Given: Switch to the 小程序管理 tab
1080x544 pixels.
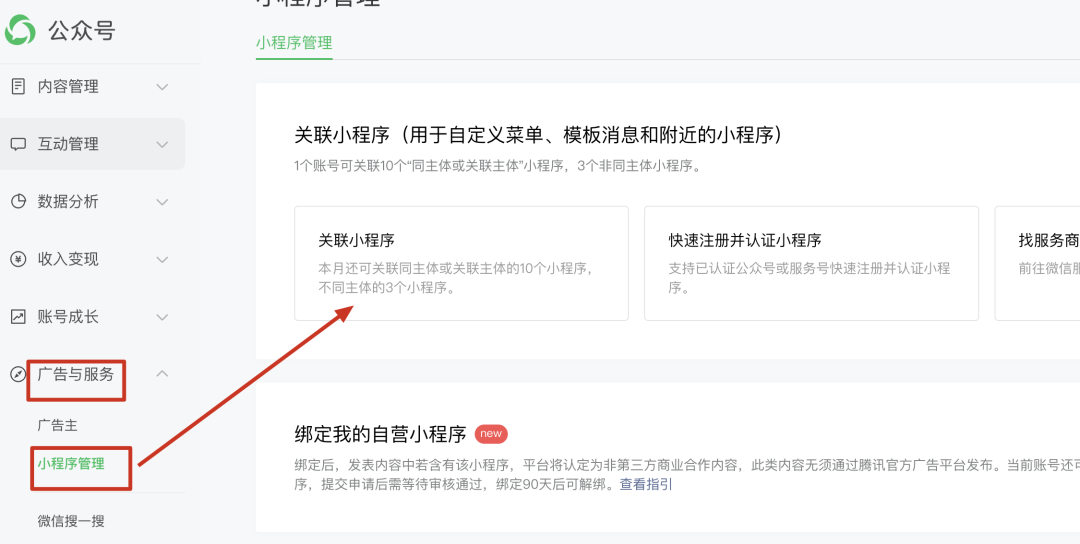Looking at the screenshot, I should click(x=294, y=43).
